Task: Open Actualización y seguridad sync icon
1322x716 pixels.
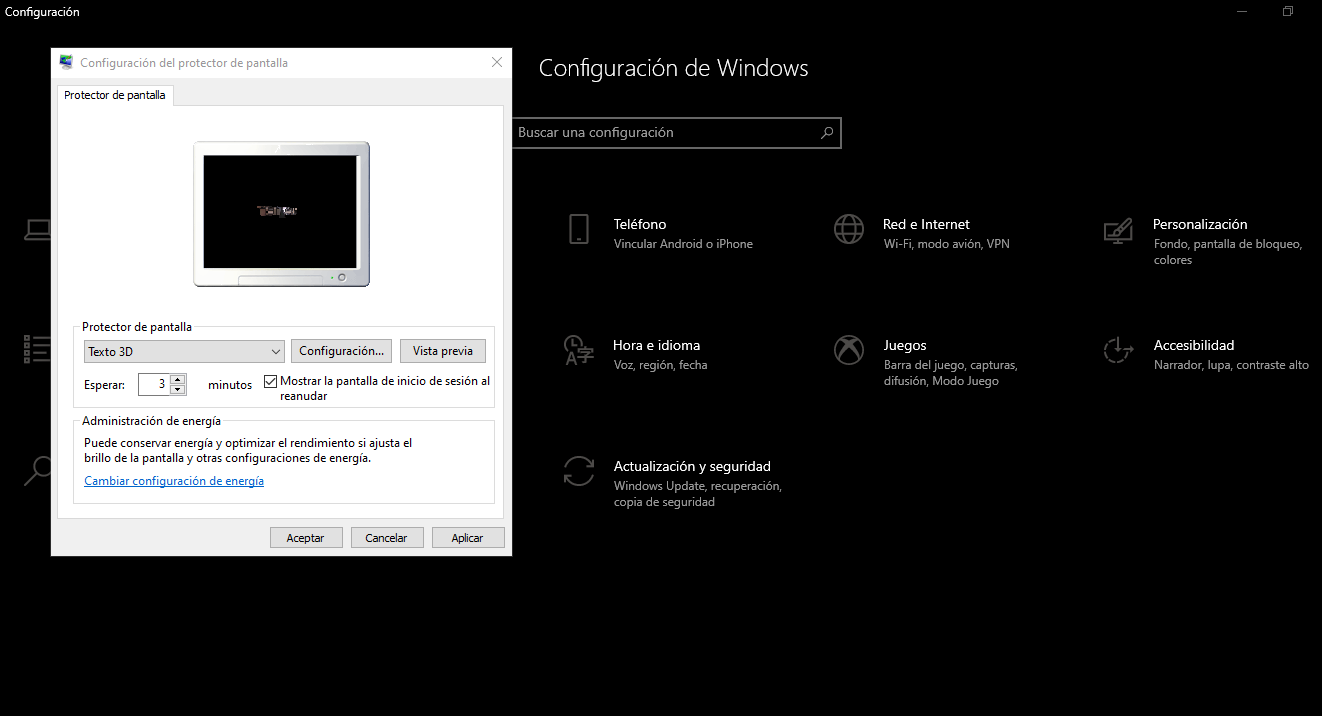Action: (x=579, y=471)
